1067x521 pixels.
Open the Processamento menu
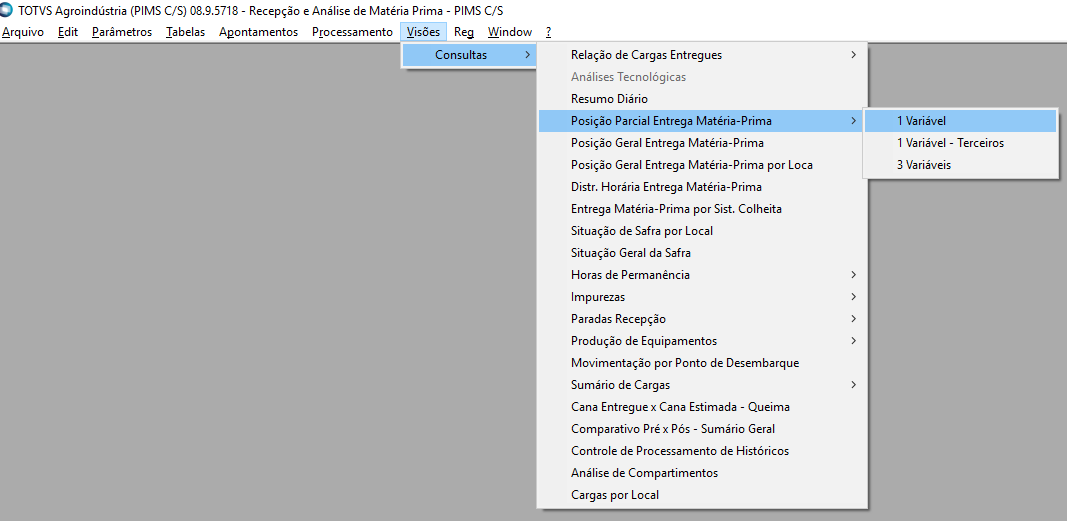[352, 32]
